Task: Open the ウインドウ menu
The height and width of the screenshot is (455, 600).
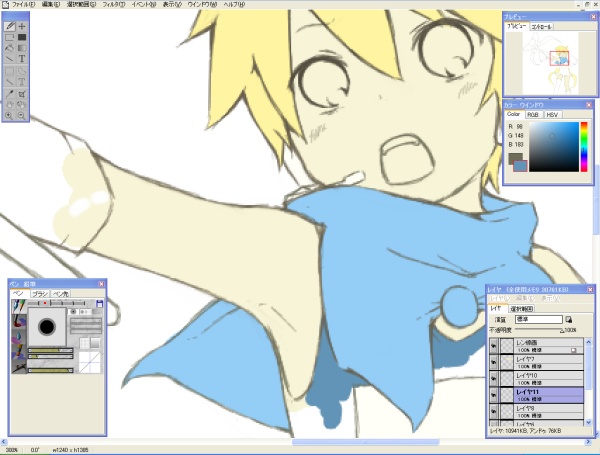Action: point(202,5)
